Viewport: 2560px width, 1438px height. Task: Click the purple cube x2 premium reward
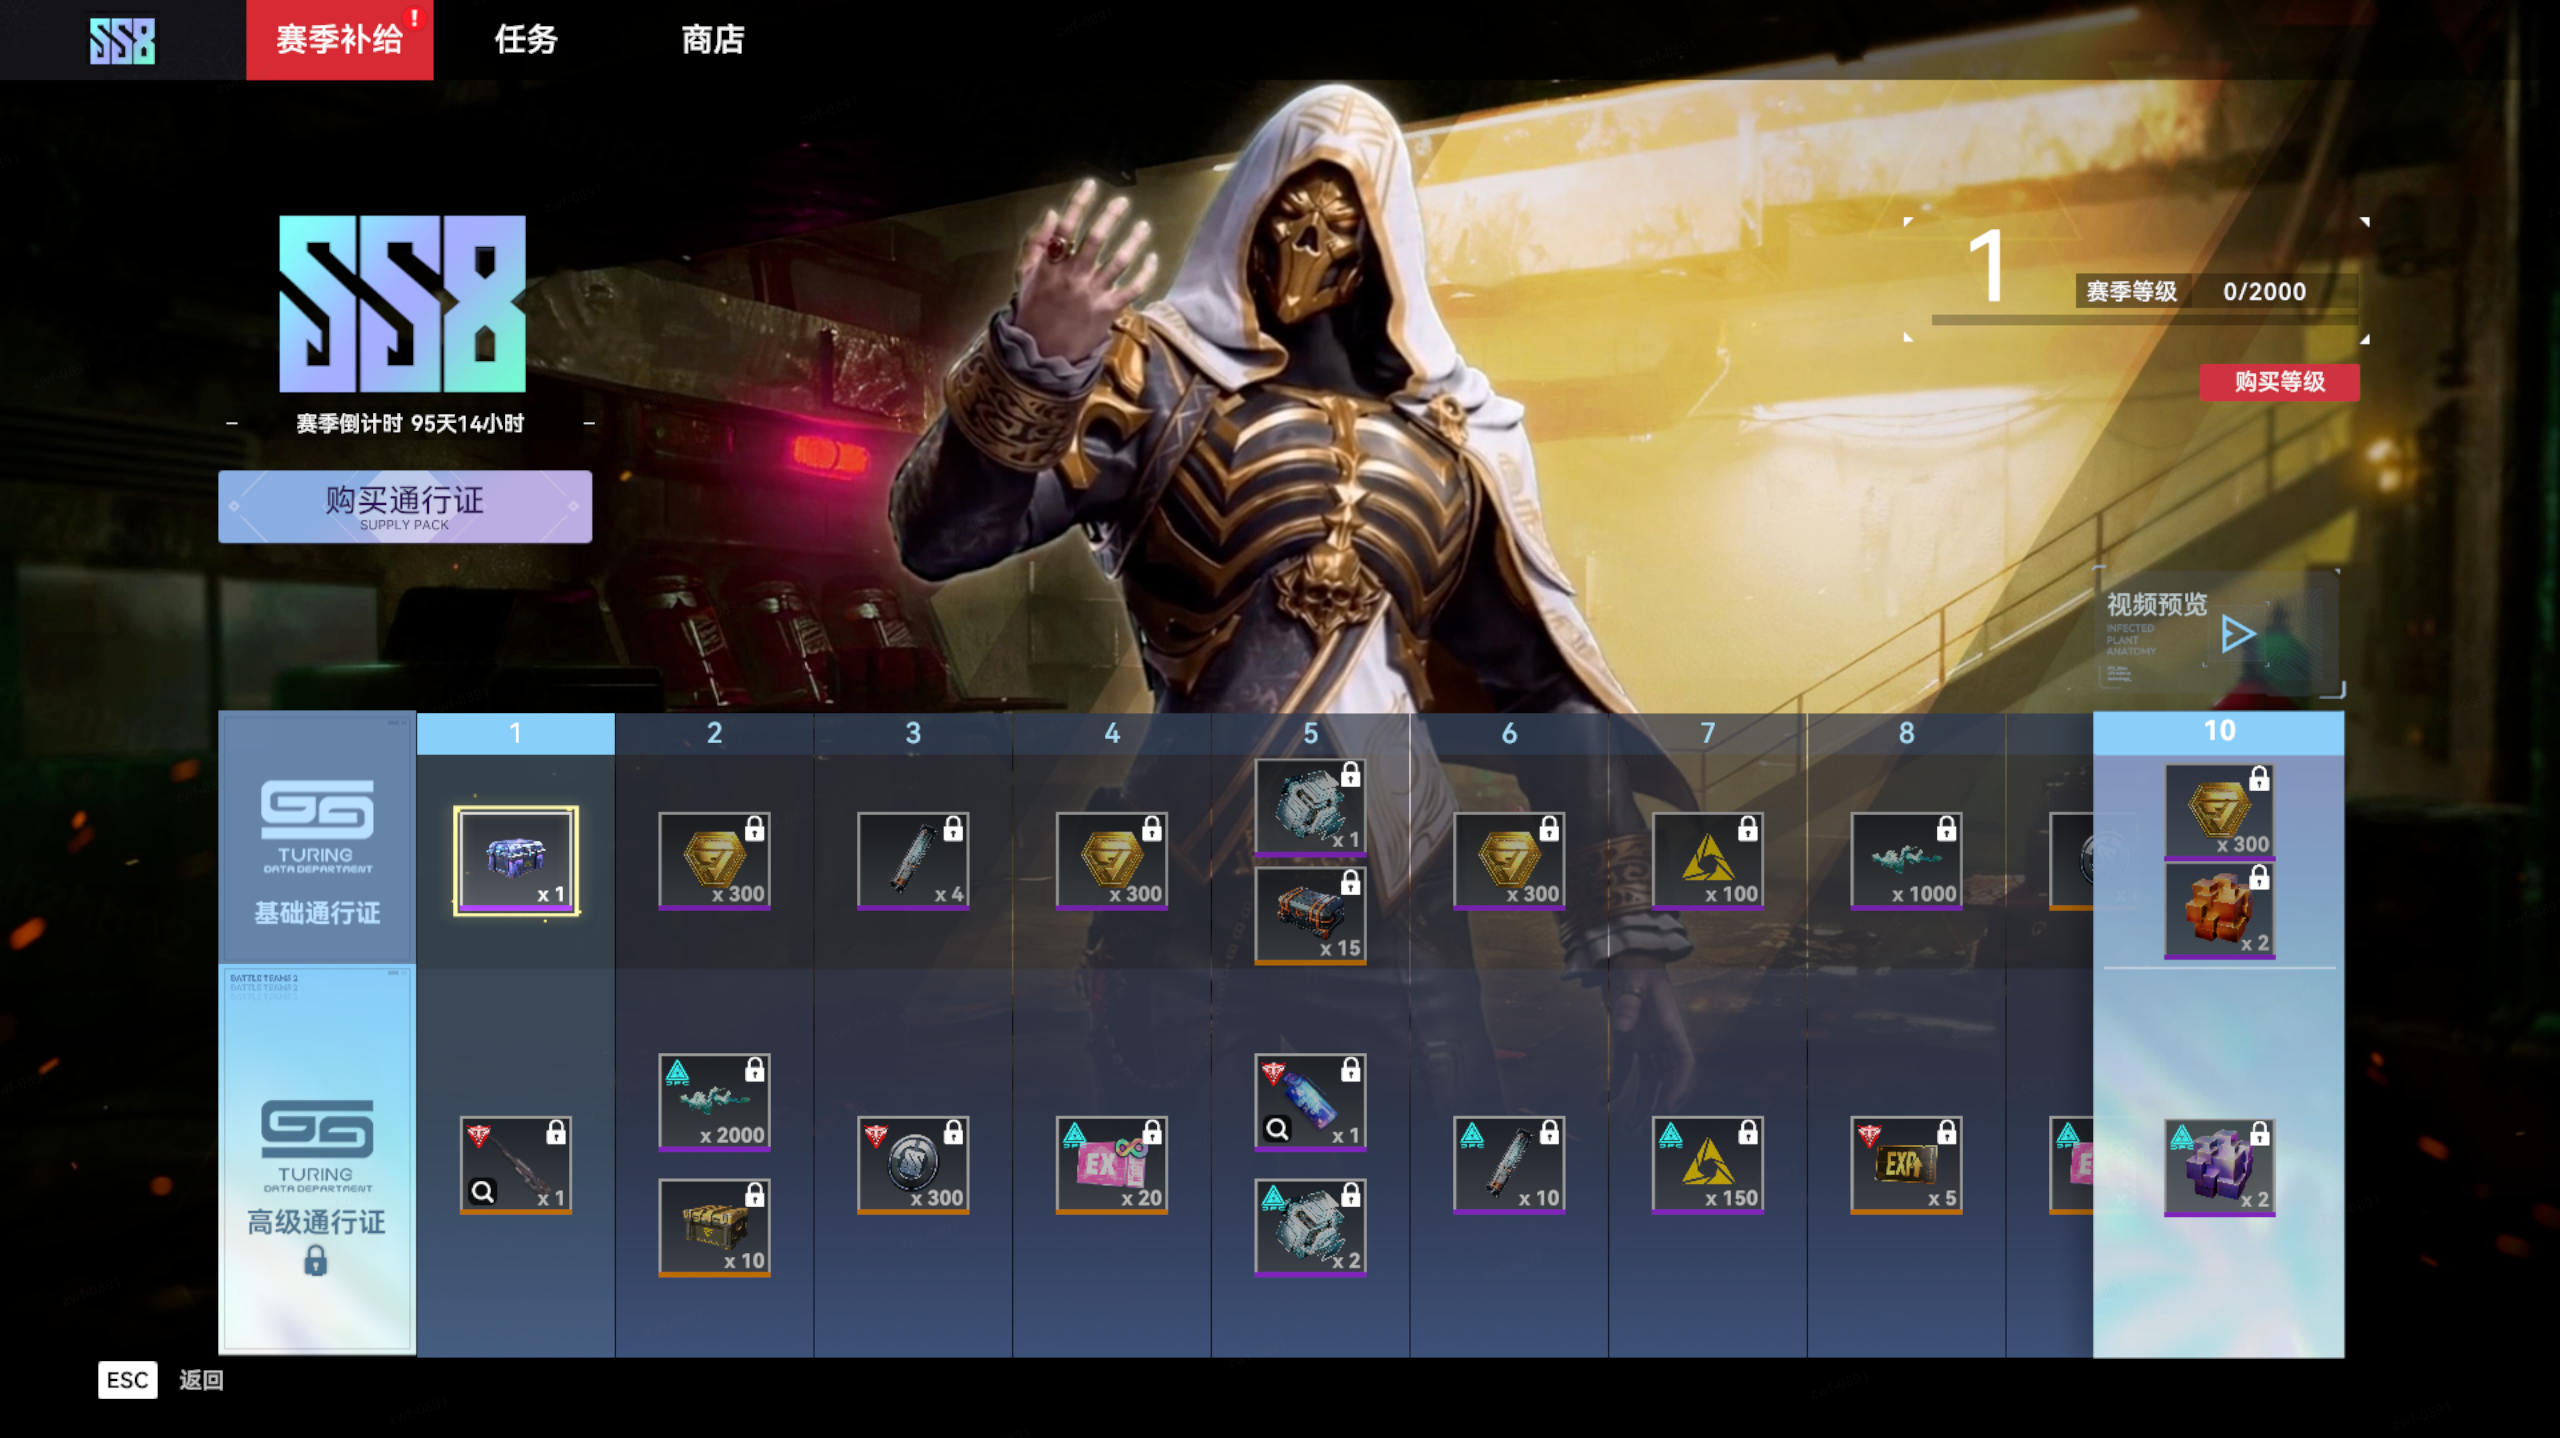(2219, 1167)
